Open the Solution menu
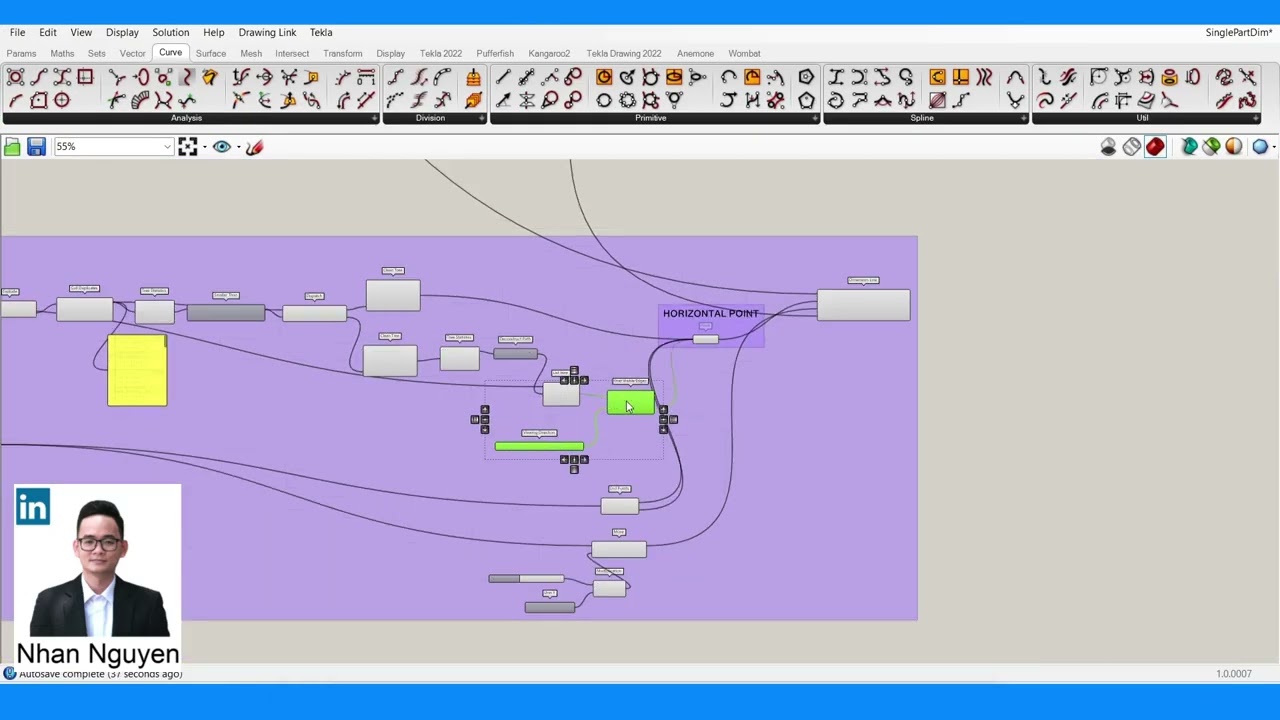This screenshot has height=720, width=1280. pos(170,32)
